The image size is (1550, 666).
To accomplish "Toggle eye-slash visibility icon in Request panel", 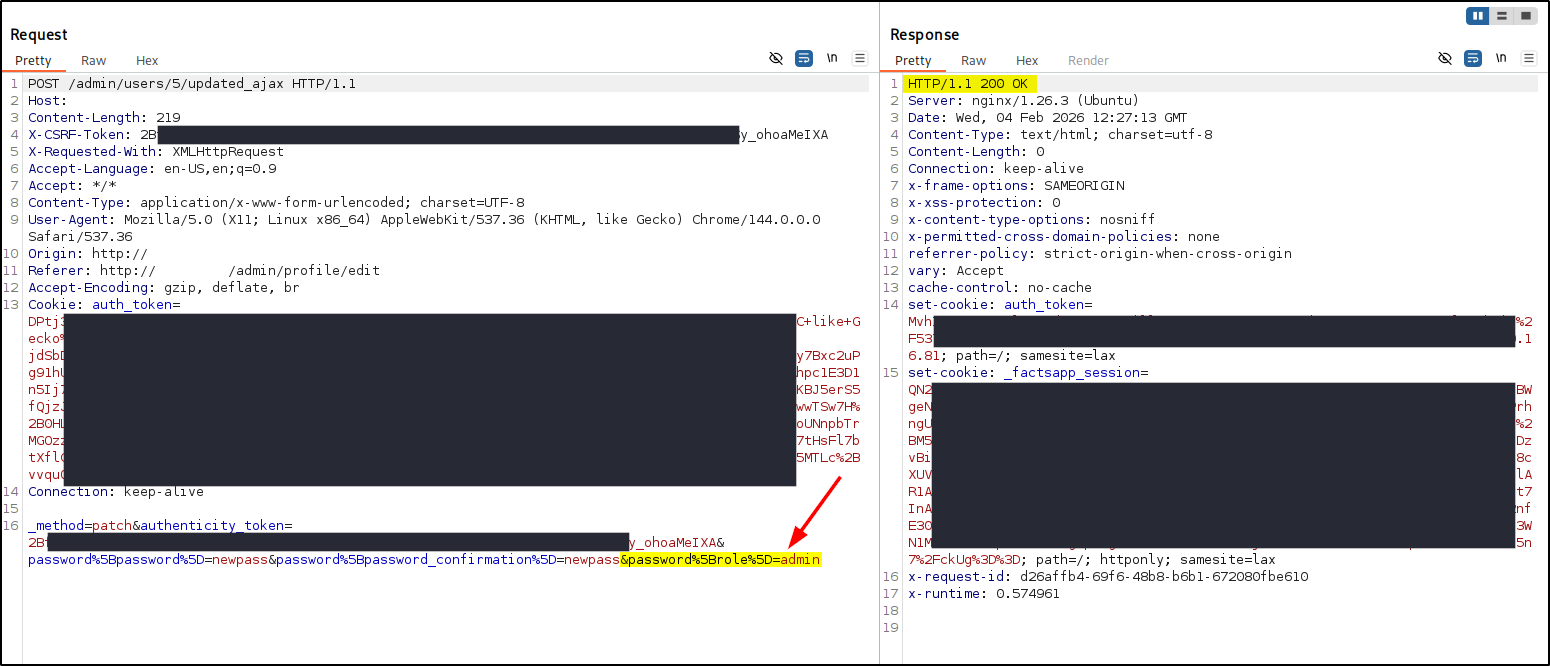I will click(776, 59).
